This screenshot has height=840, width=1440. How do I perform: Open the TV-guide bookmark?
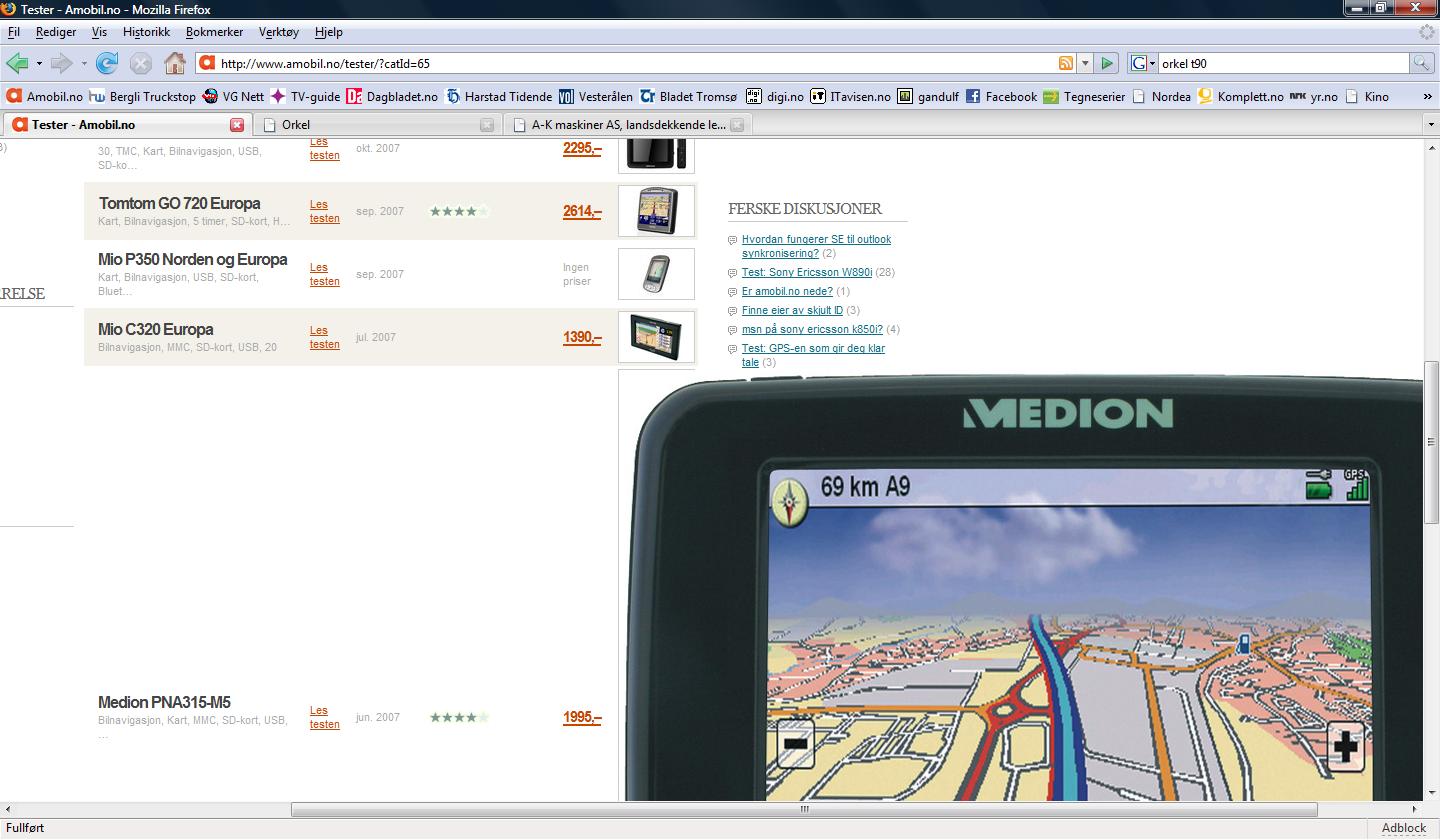click(x=305, y=96)
